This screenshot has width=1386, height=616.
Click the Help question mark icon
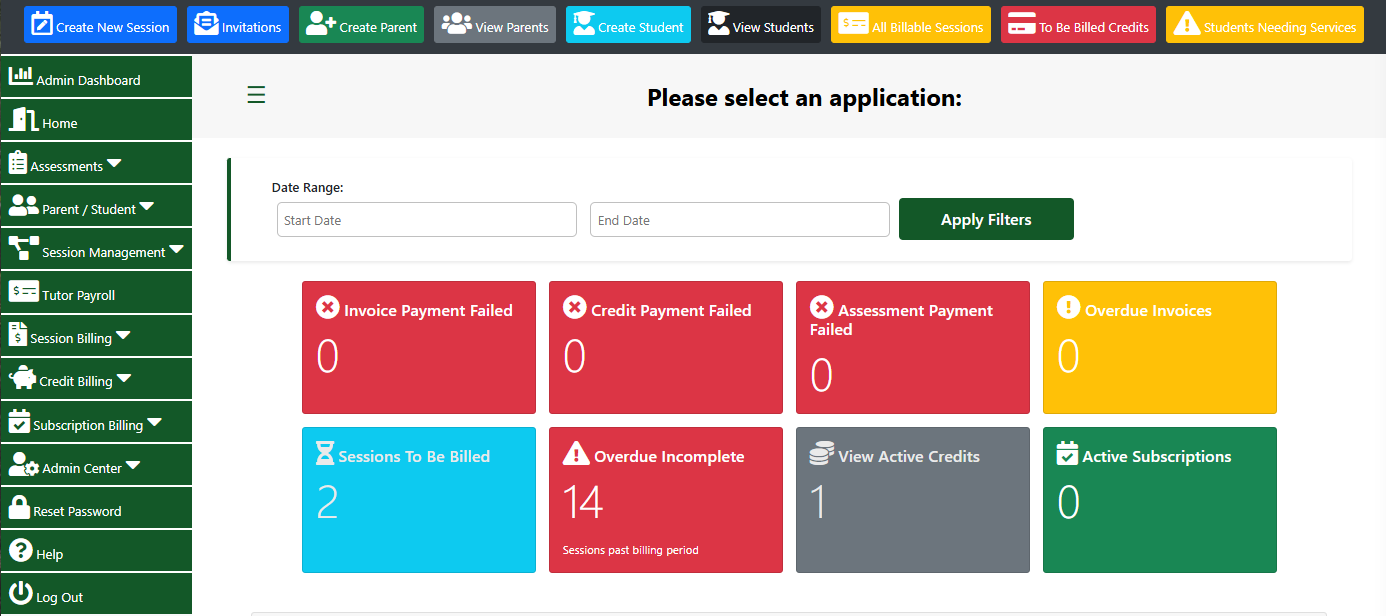[20, 550]
